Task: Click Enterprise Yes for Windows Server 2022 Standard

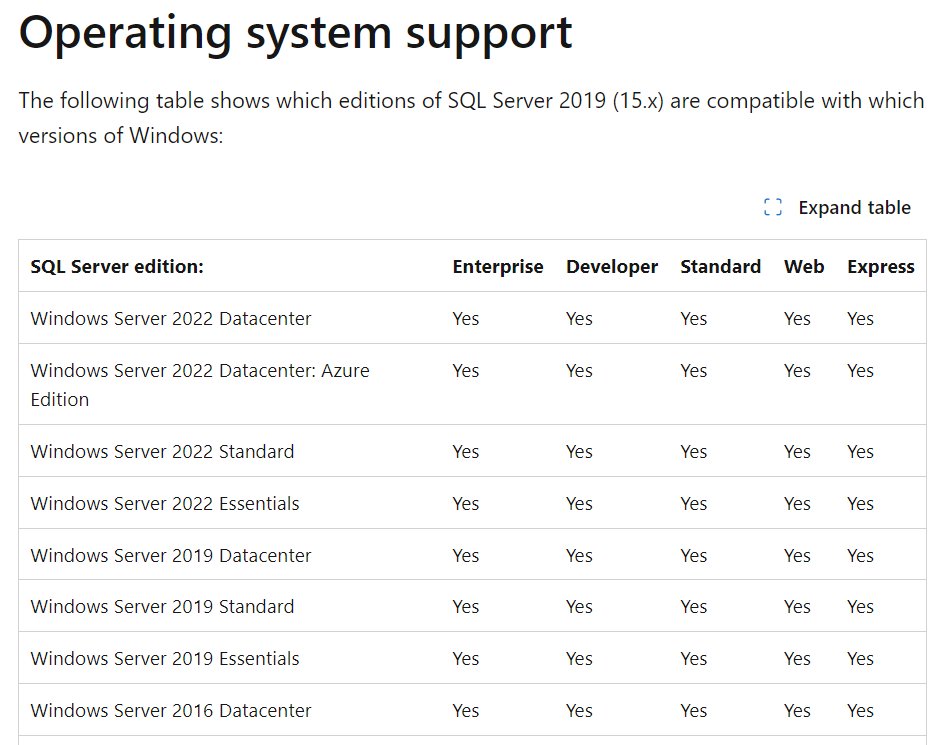Action: pos(466,452)
